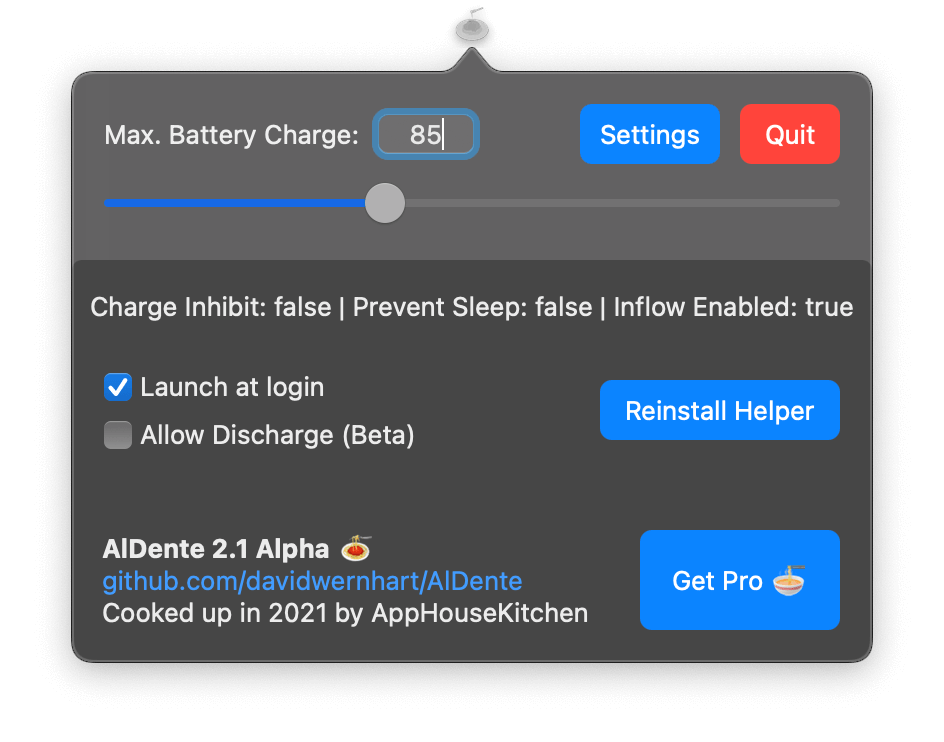Open the Settings panel
The width and height of the screenshot is (944, 742).
tap(650, 134)
